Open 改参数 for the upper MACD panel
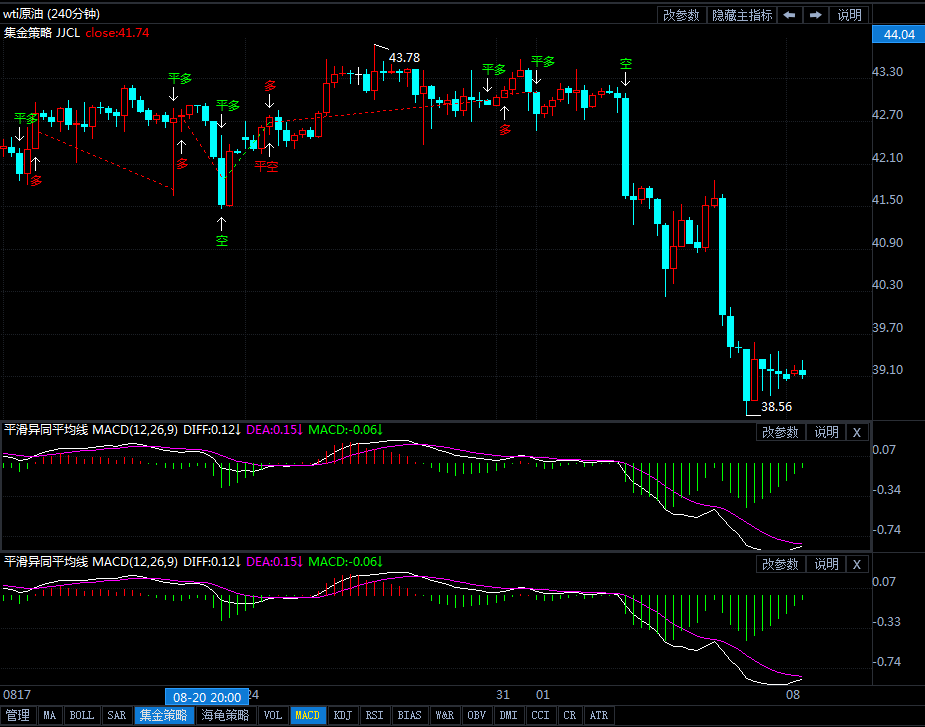The height and width of the screenshot is (727, 925). [780, 432]
